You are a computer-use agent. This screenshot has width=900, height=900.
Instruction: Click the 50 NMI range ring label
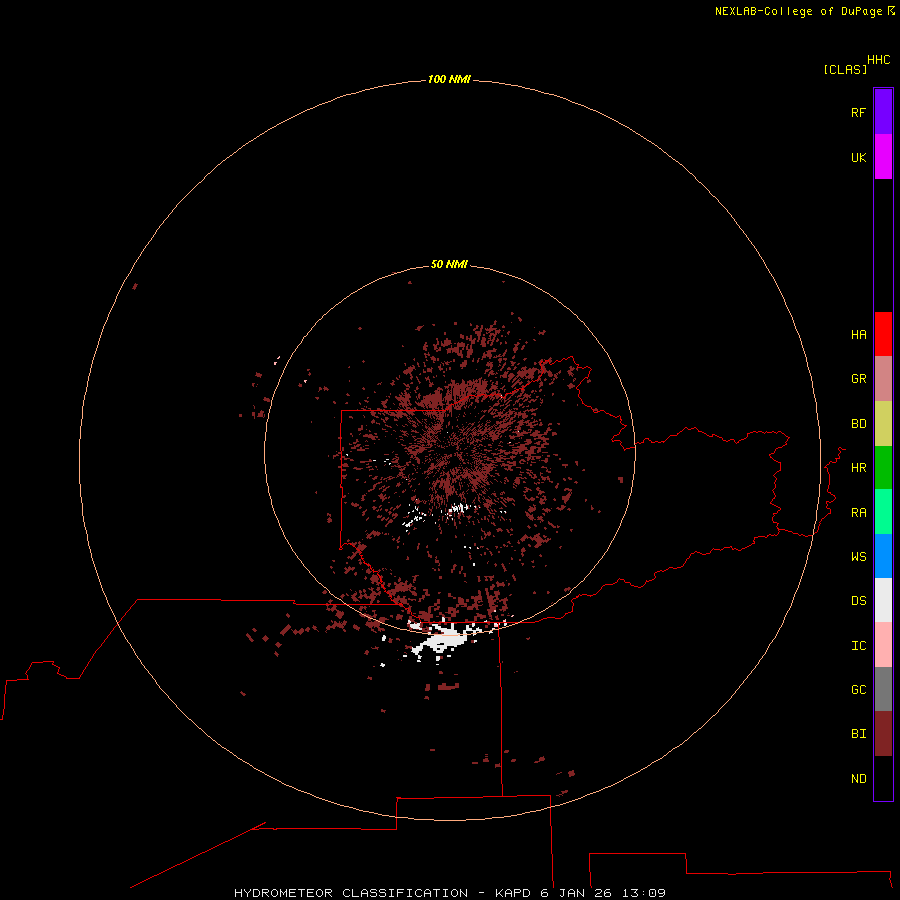click(449, 264)
